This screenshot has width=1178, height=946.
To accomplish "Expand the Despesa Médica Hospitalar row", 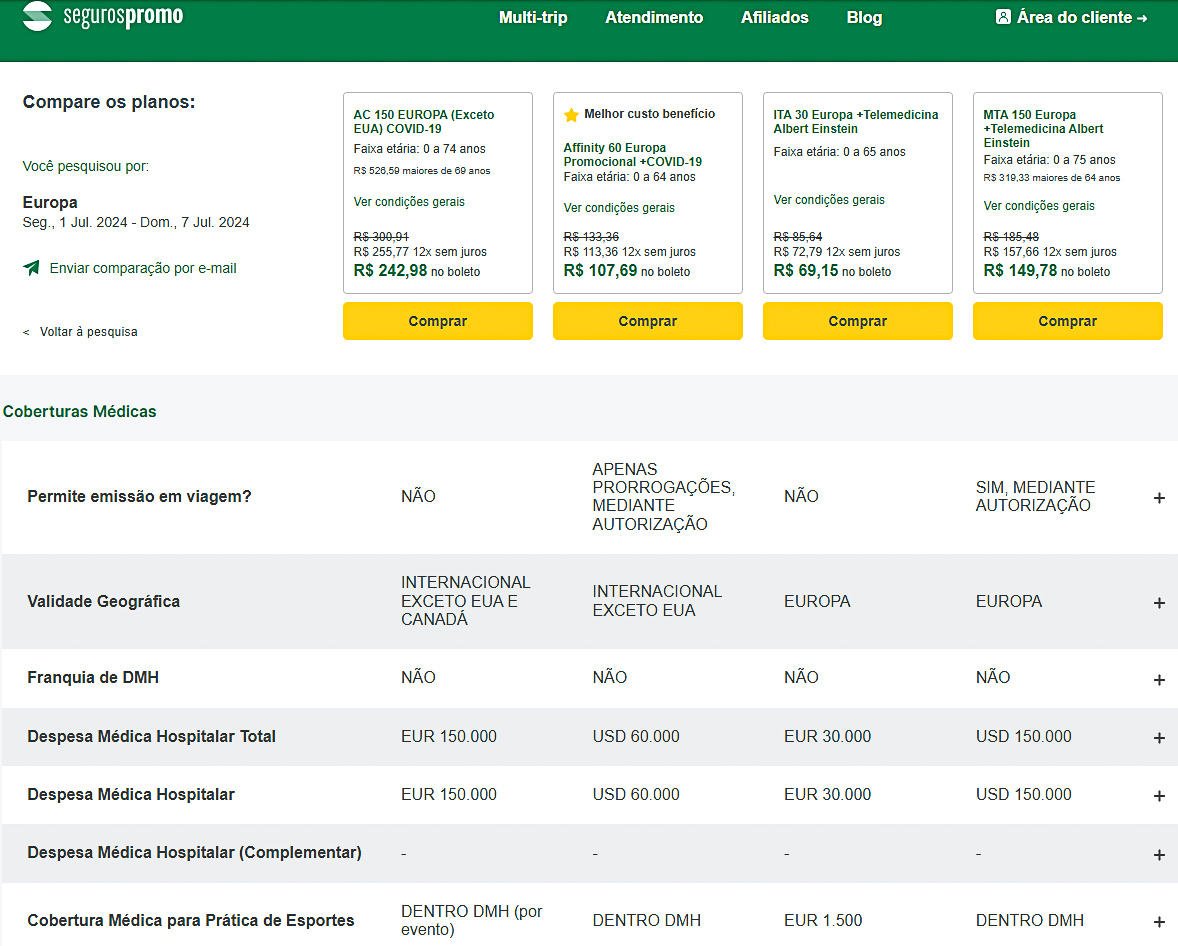I will (1159, 796).
